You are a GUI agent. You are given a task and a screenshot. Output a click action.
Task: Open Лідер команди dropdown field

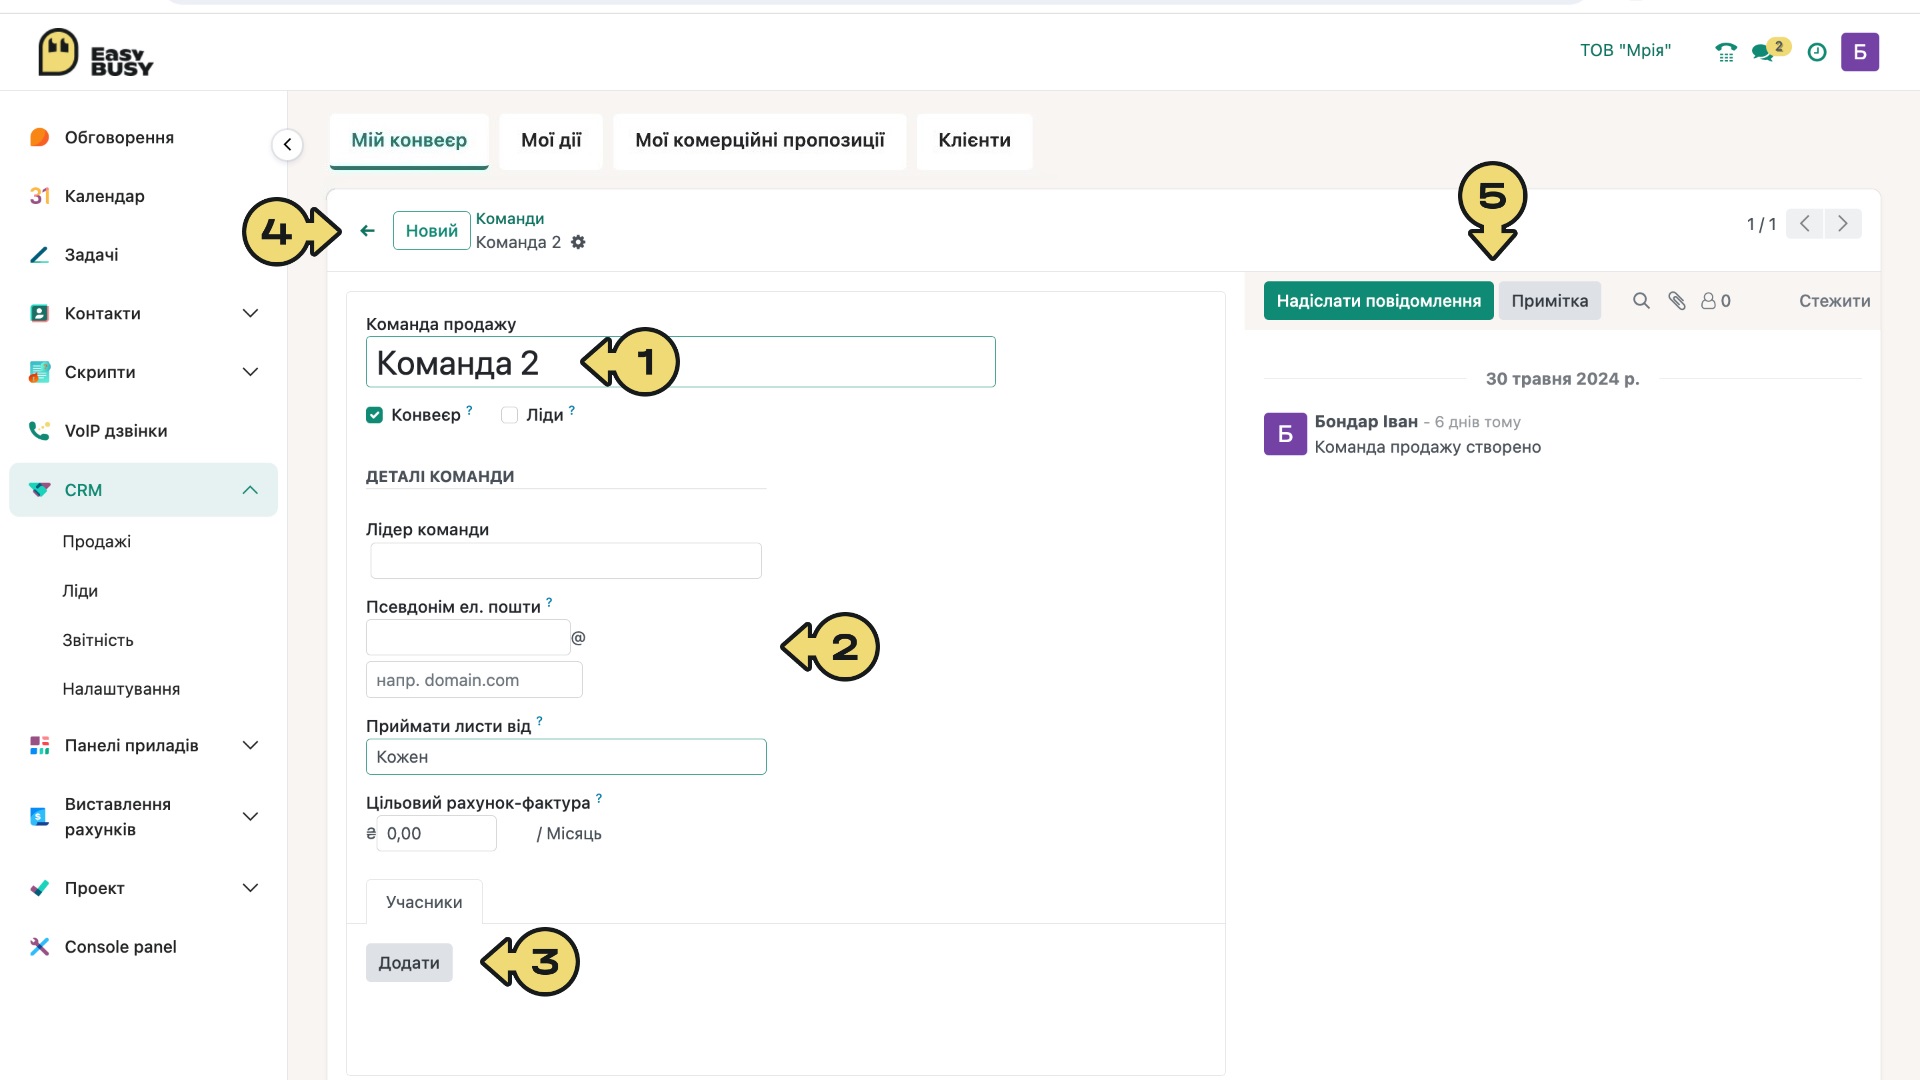pyautogui.click(x=566, y=561)
